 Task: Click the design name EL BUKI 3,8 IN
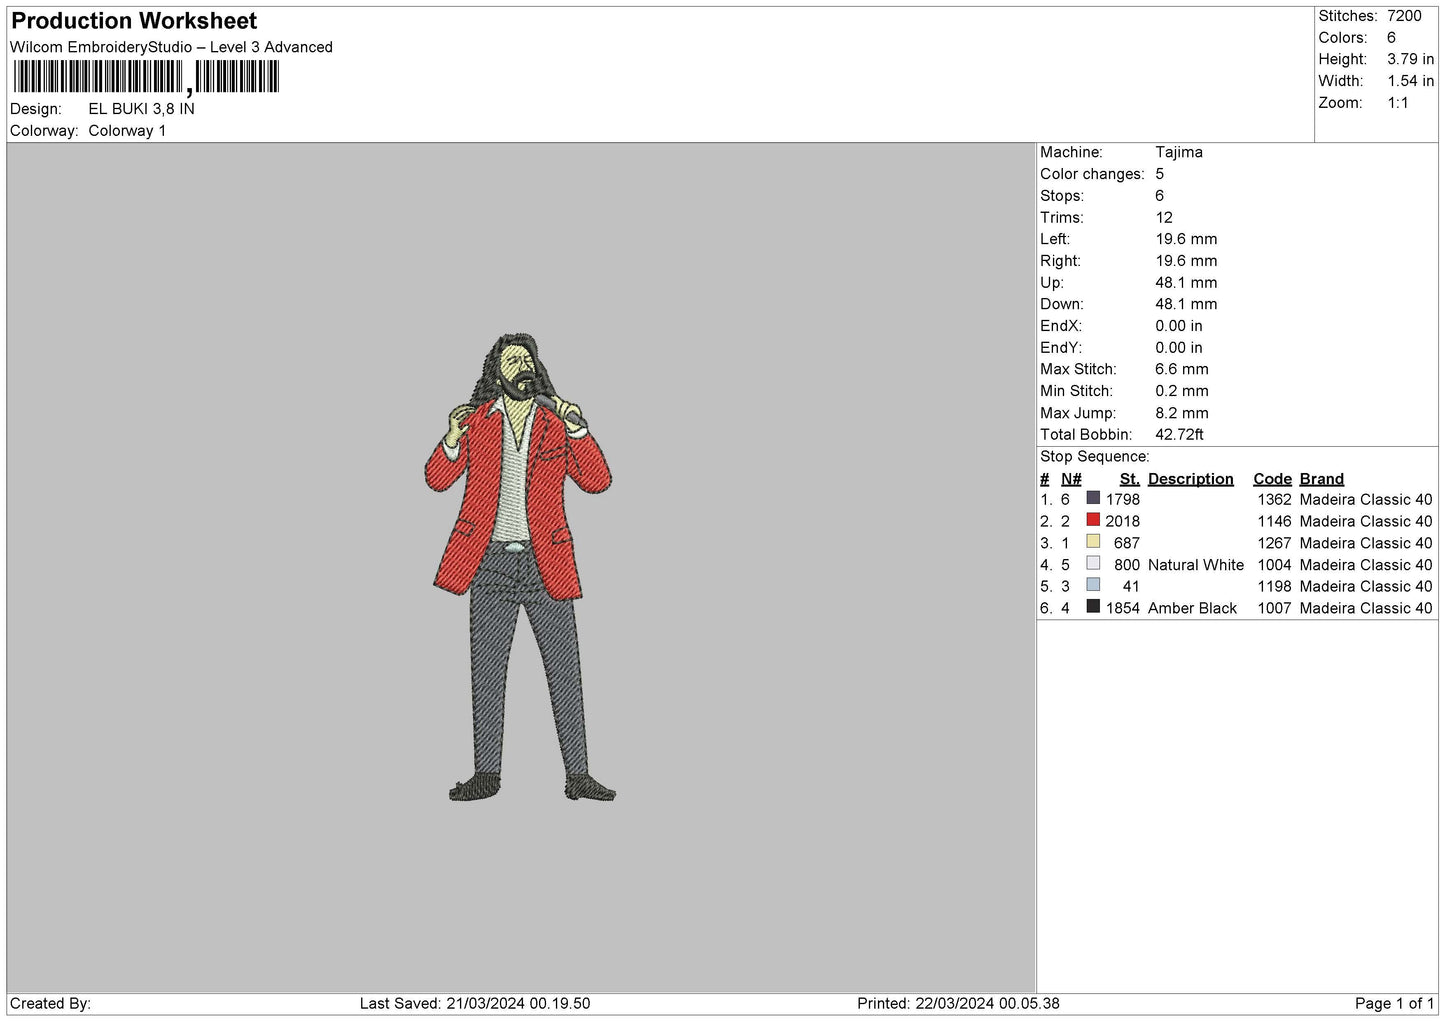click(141, 109)
